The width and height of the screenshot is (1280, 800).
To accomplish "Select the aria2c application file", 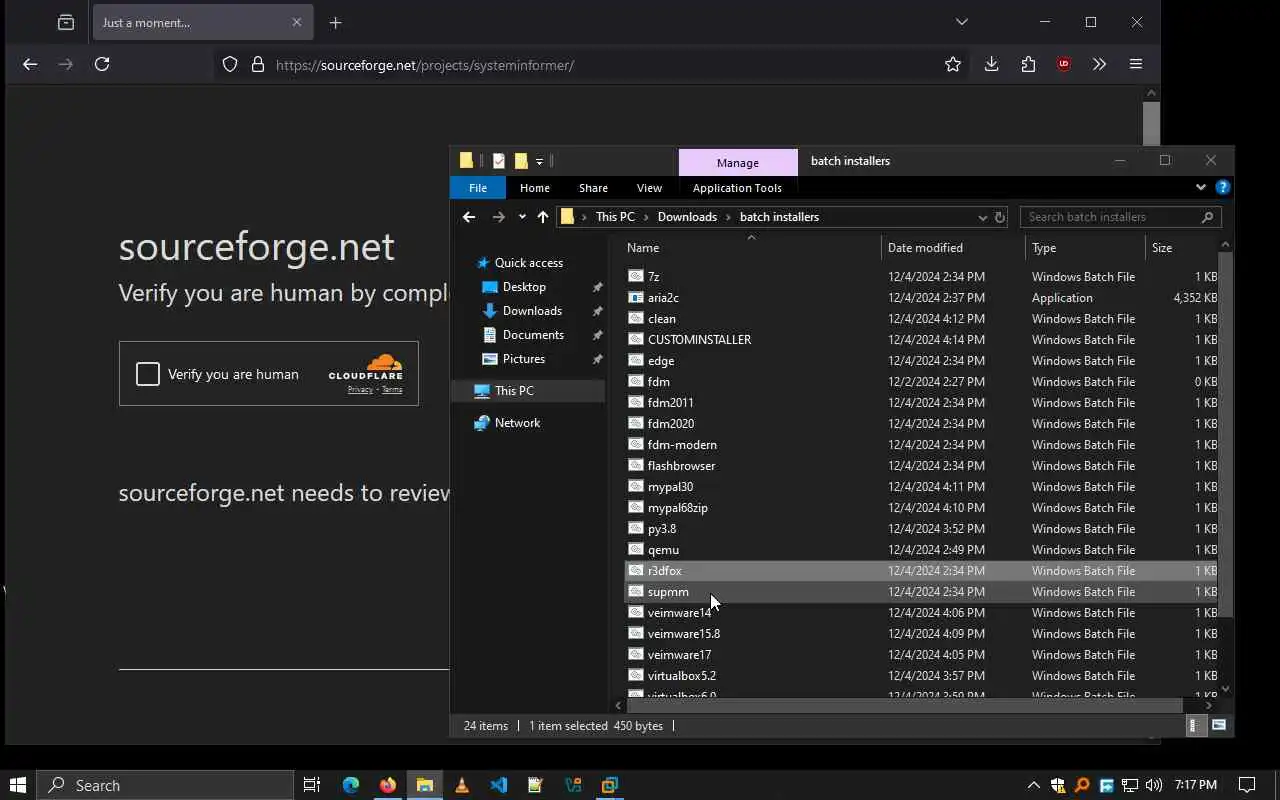I will coord(920,298).
